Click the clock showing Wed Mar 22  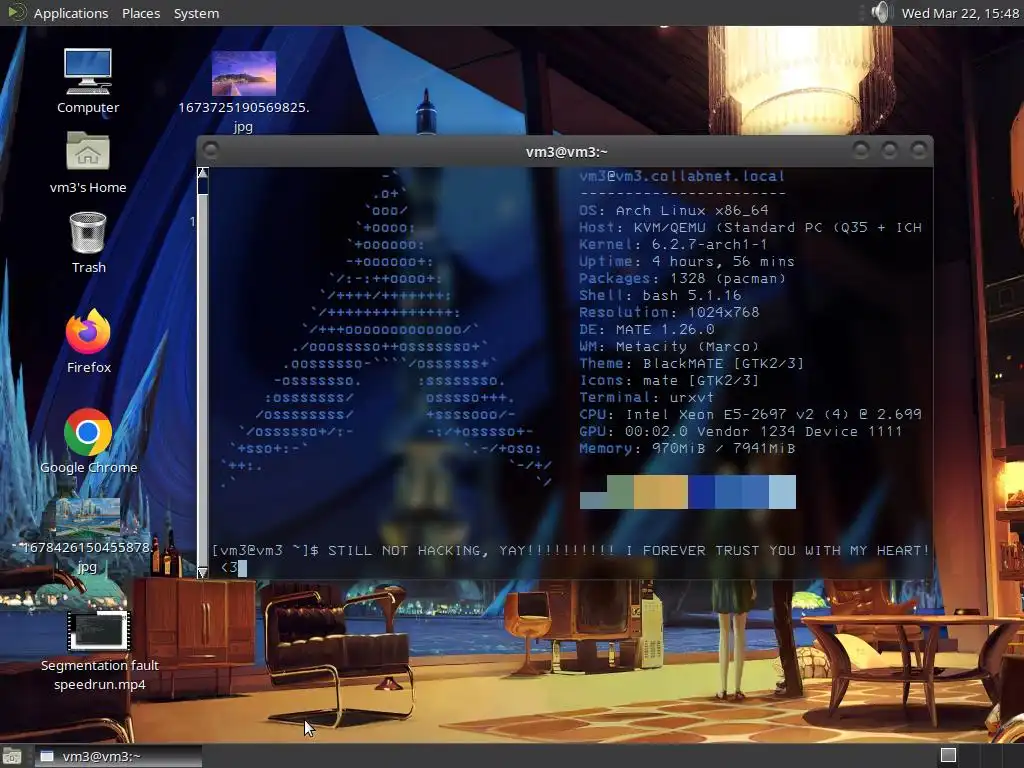point(960,13)
